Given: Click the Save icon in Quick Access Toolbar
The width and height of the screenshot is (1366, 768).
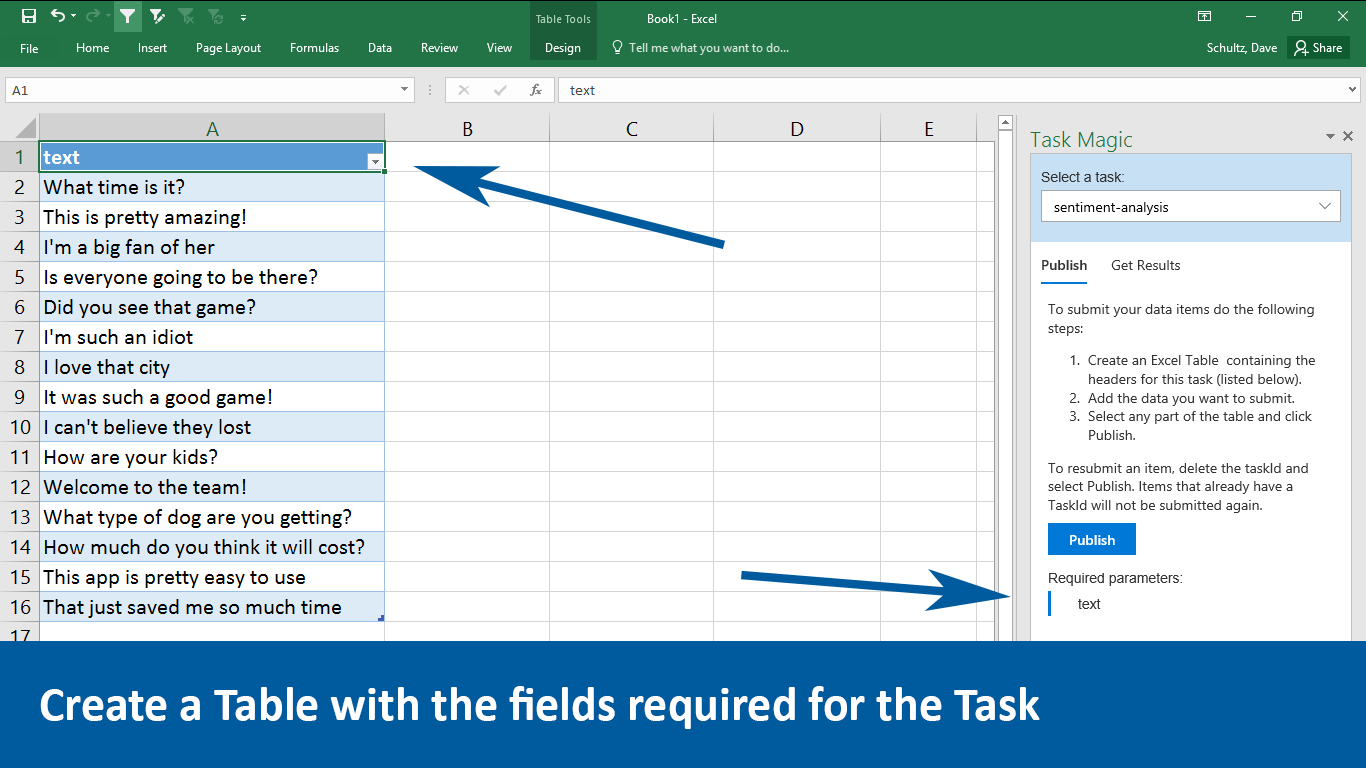Looking at the screenshot, I should (x=29, y=17).
